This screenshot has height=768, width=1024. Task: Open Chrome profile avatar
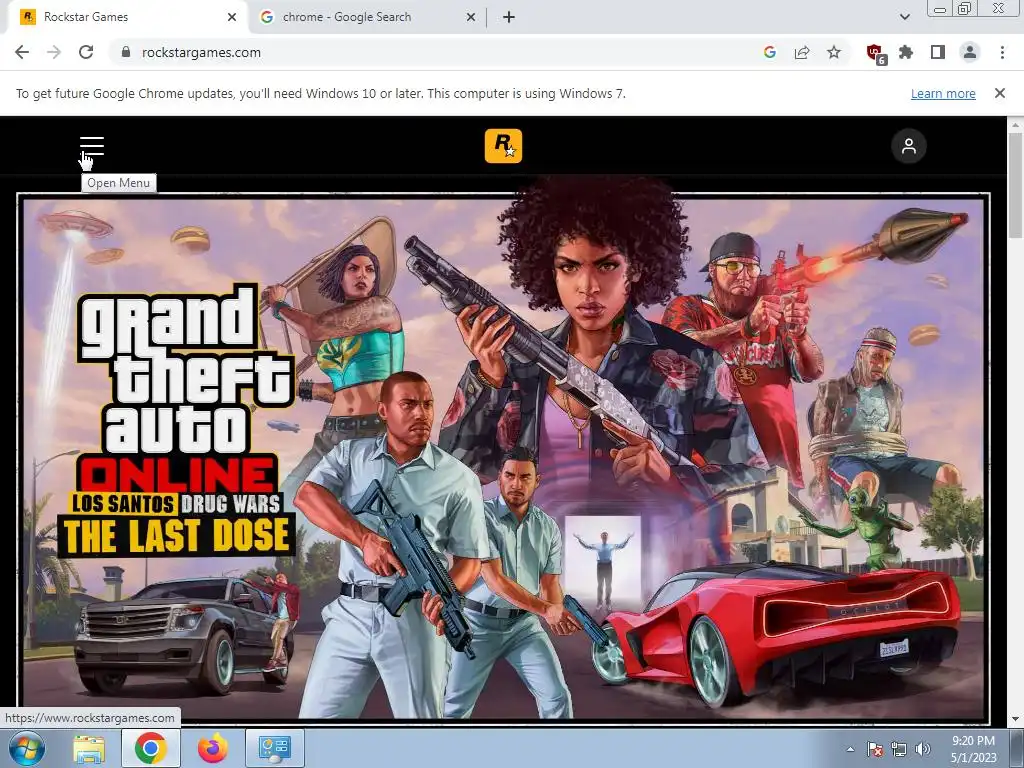click(970, 52)
